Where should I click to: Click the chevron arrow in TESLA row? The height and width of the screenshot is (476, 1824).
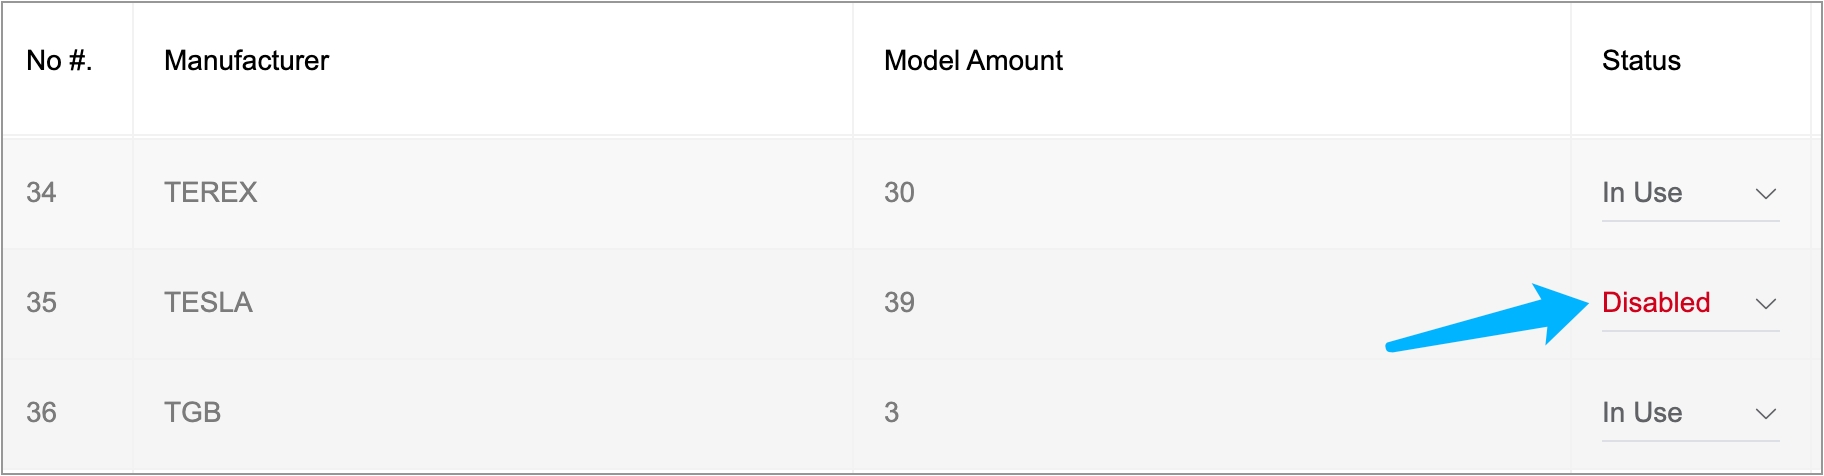pos(1765,303)
